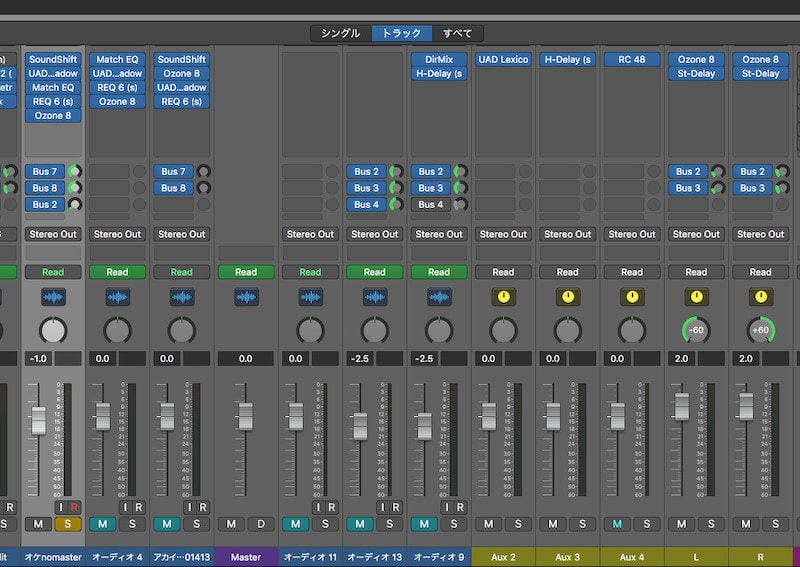
Task: Open Stereo Out output menu on オーディオ 11
Action: (310, 234)
